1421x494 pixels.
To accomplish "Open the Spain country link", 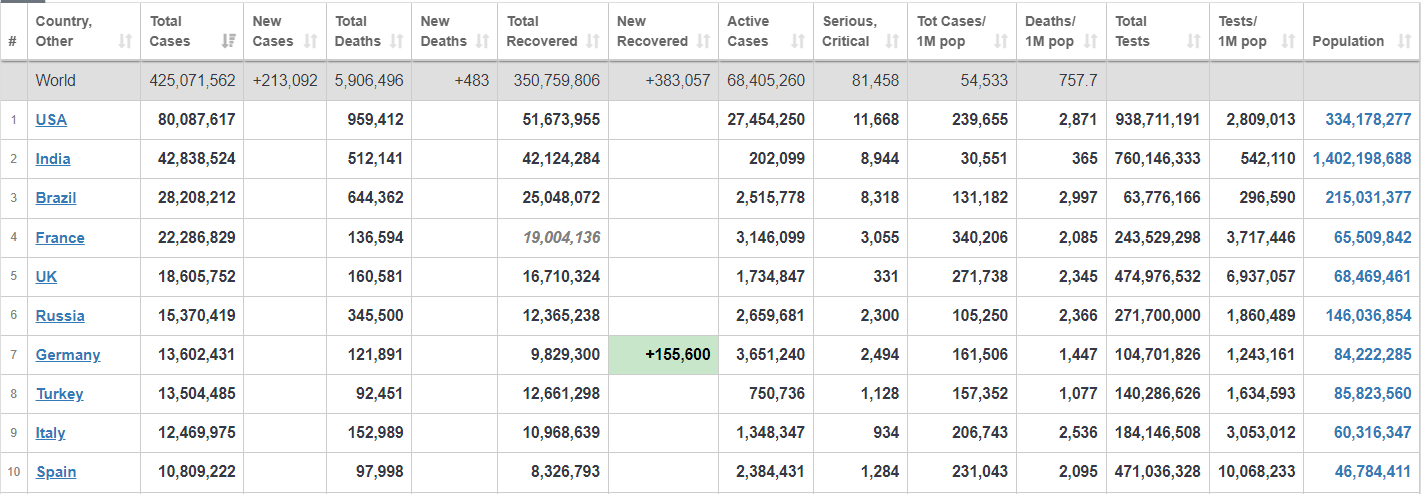I will pos(56,472).
